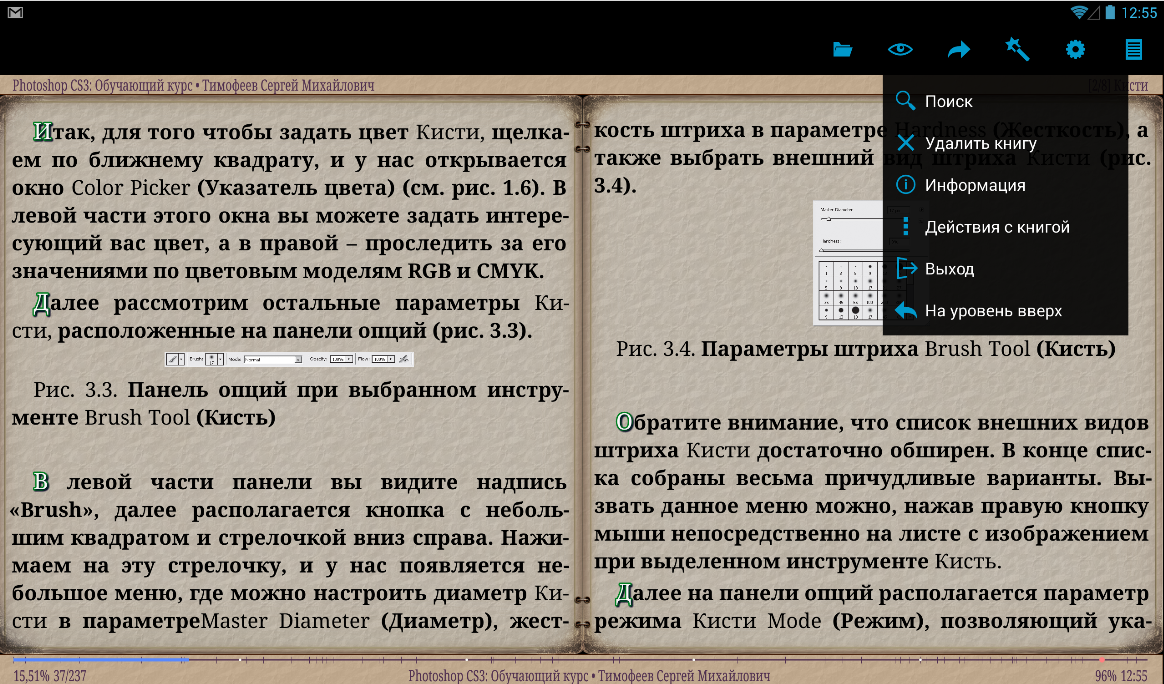1164x684 pixels.
Task: Click the book title header at top left
Action: point(193,86)
